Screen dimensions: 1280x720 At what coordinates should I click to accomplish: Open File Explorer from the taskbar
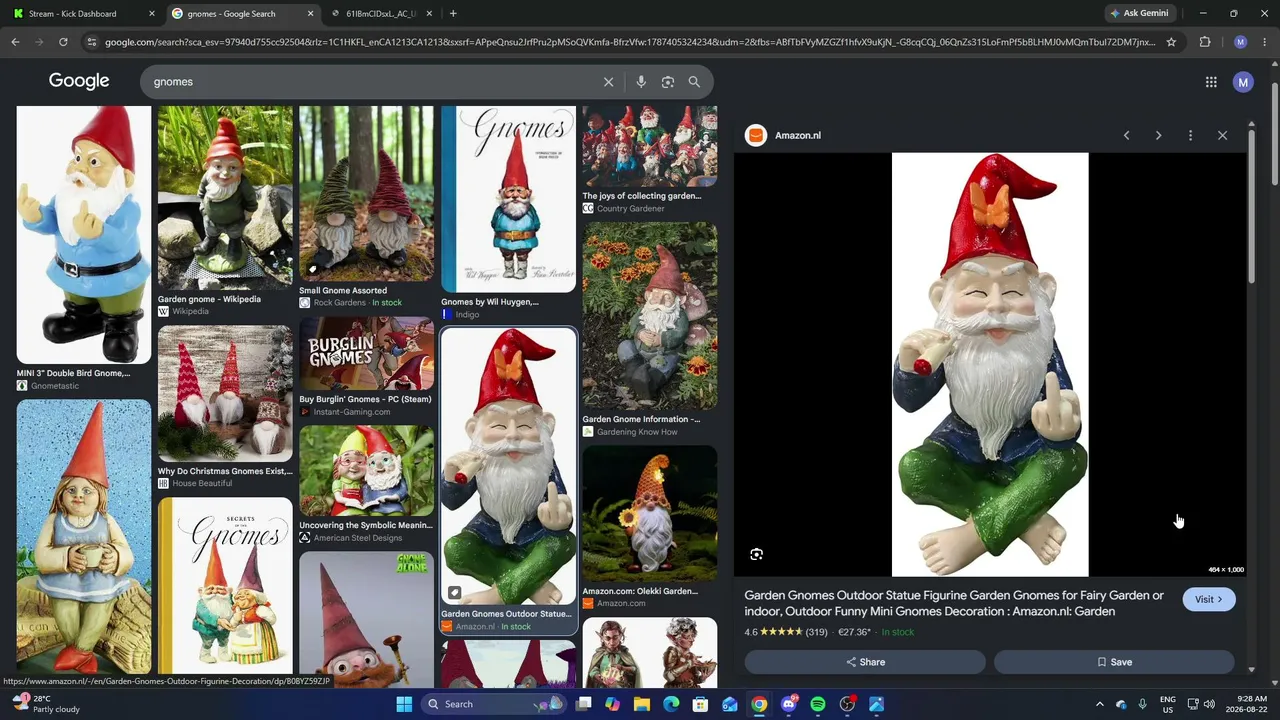click(x=642, y=704)
